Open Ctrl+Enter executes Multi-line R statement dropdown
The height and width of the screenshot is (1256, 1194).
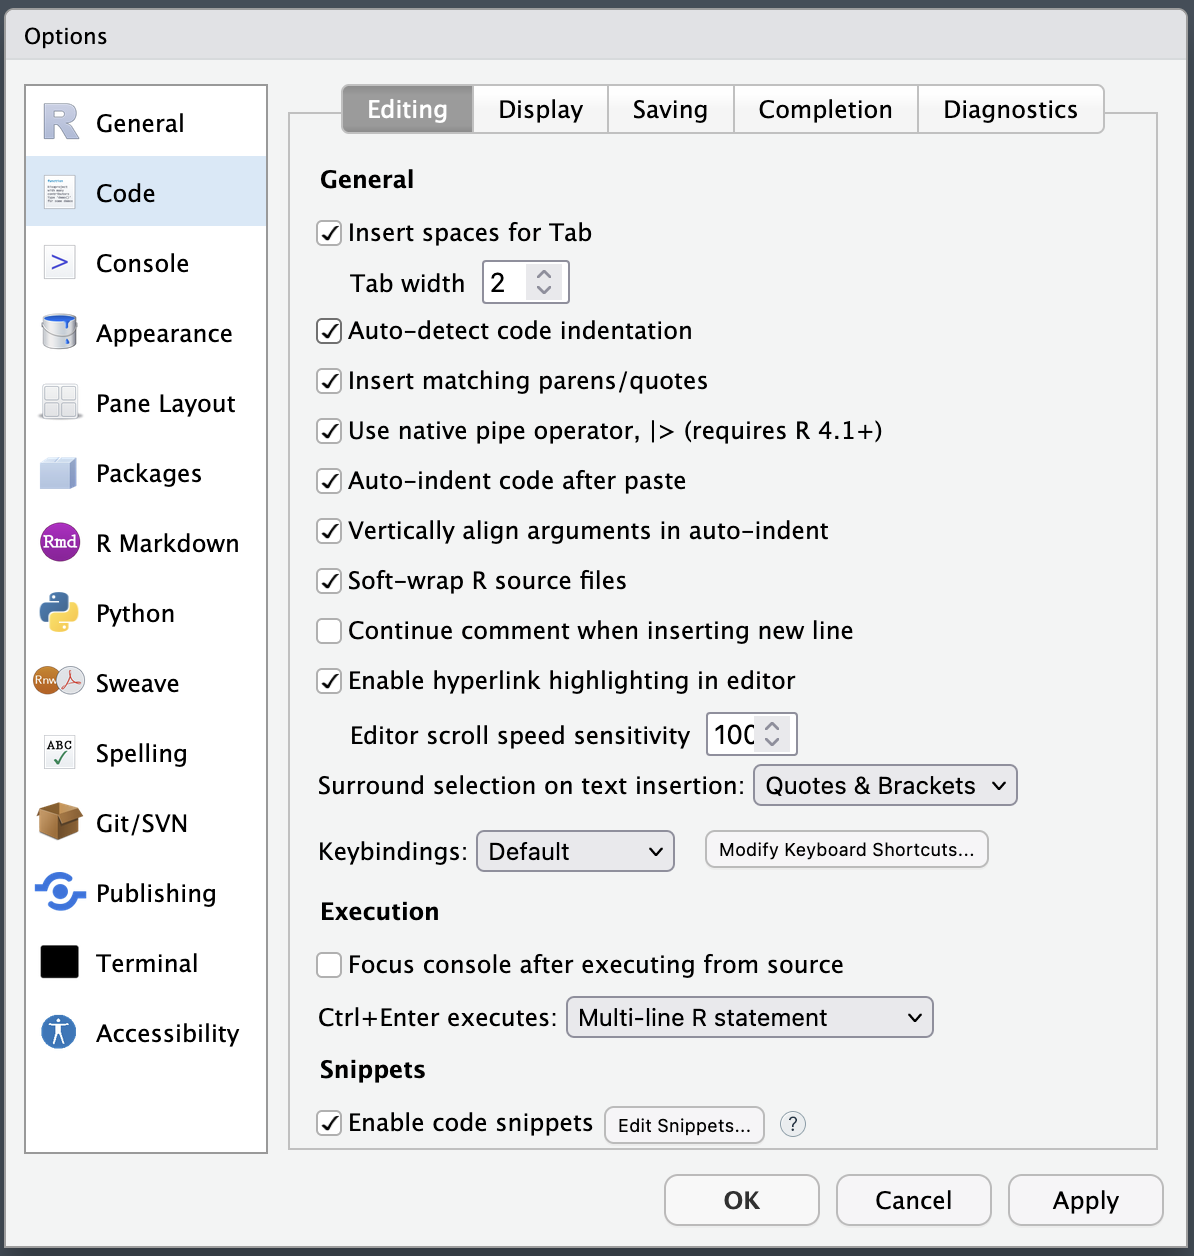point(749,1017)
